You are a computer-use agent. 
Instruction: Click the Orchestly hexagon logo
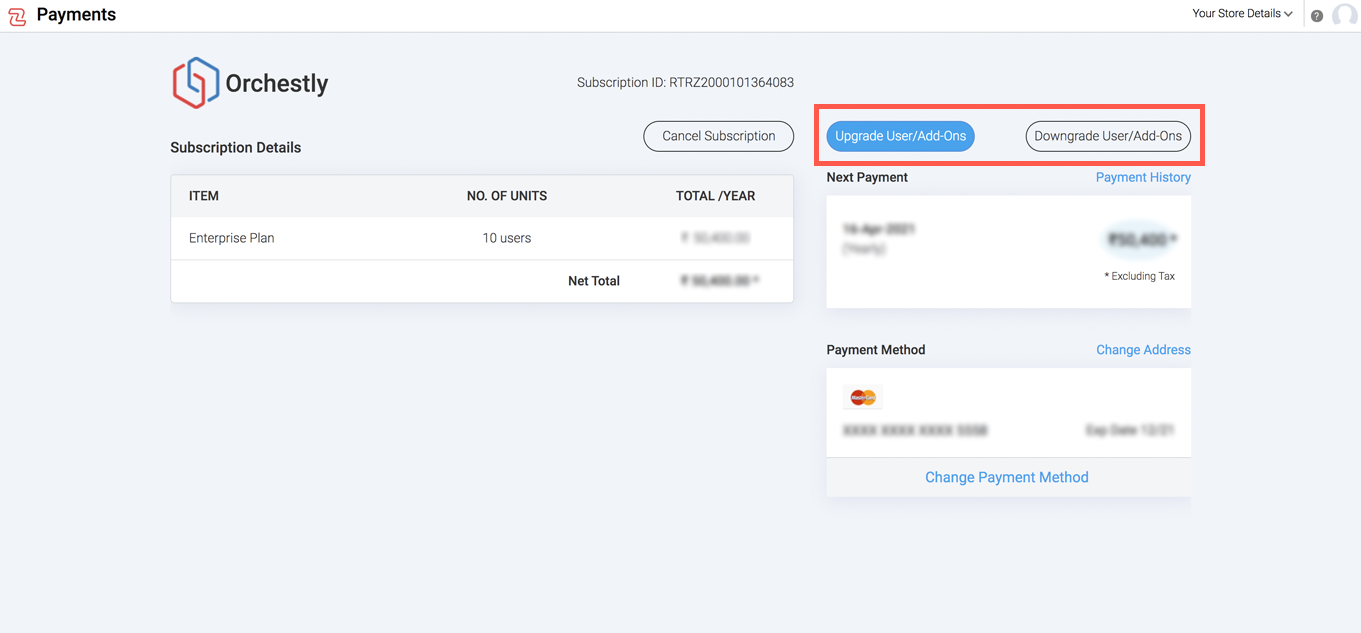(x=195, y=83)
